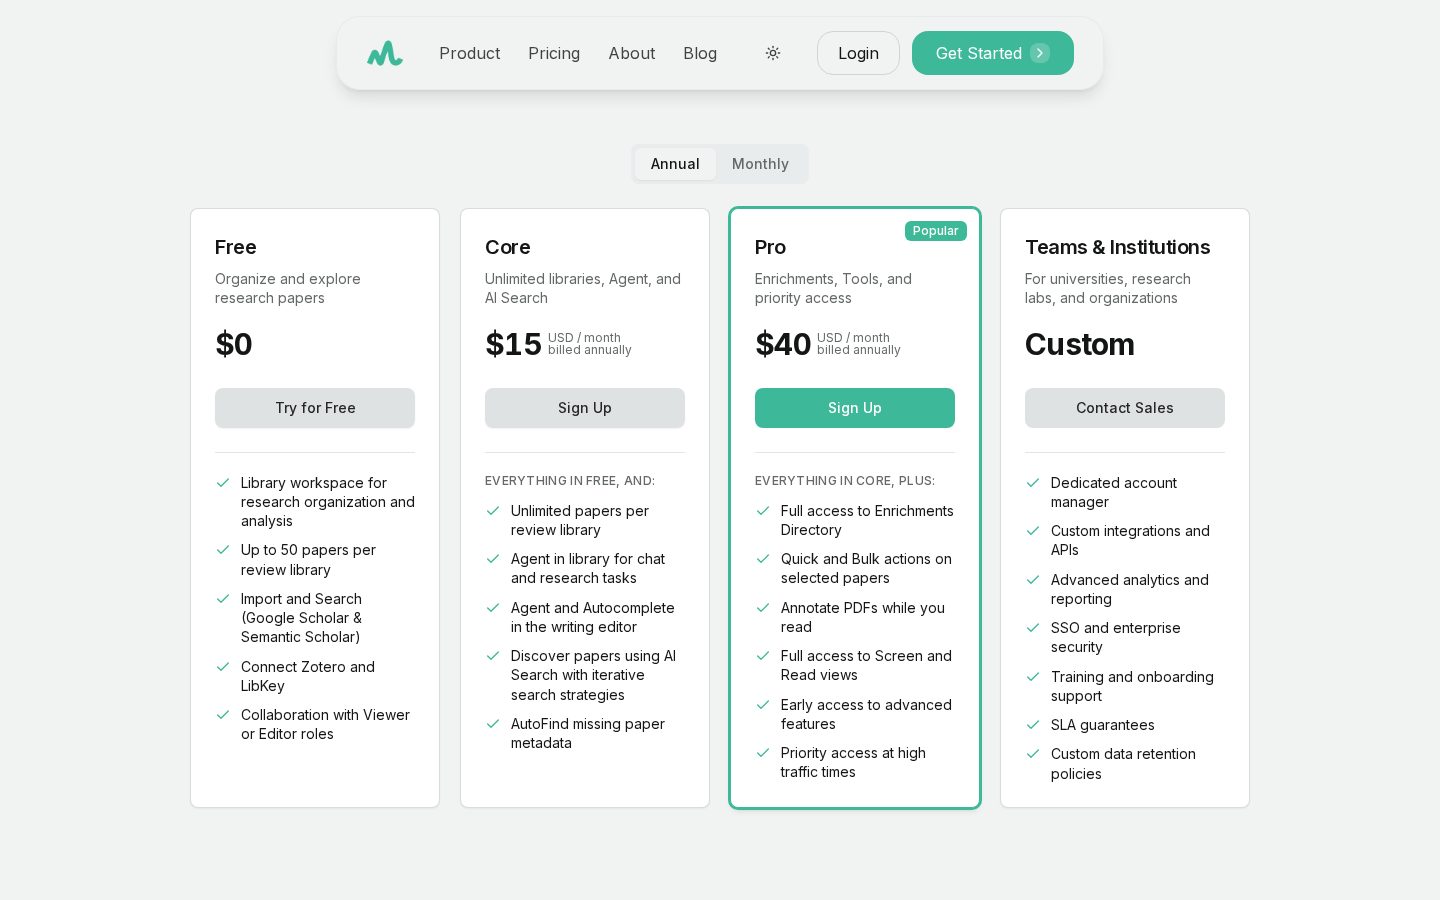Click the Teams & Institutions heading
1440x900 pixels.
[x=1117, y=247]
